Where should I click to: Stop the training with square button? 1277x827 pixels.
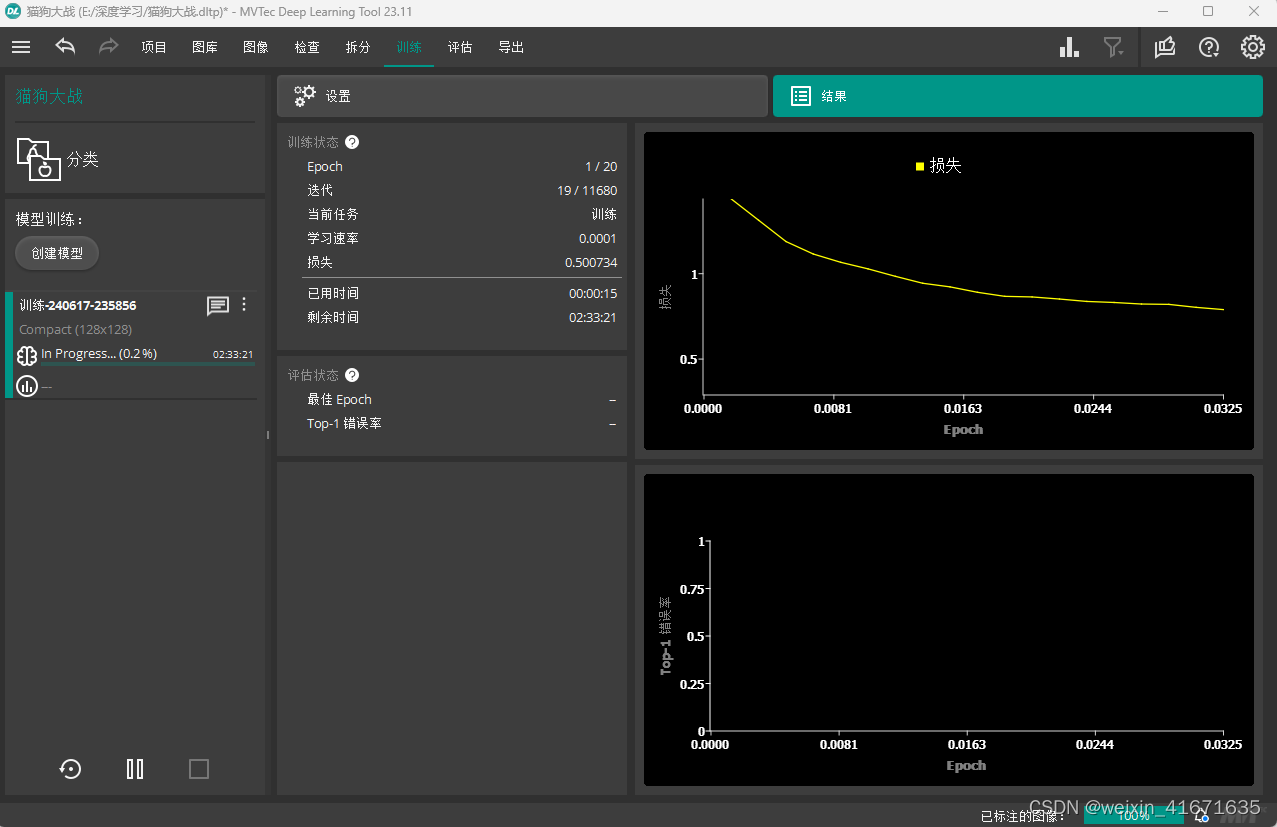click(199, 768)
